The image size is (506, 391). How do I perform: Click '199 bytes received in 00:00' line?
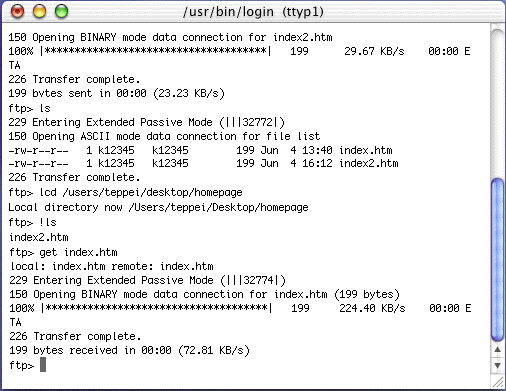click(129, 350)
